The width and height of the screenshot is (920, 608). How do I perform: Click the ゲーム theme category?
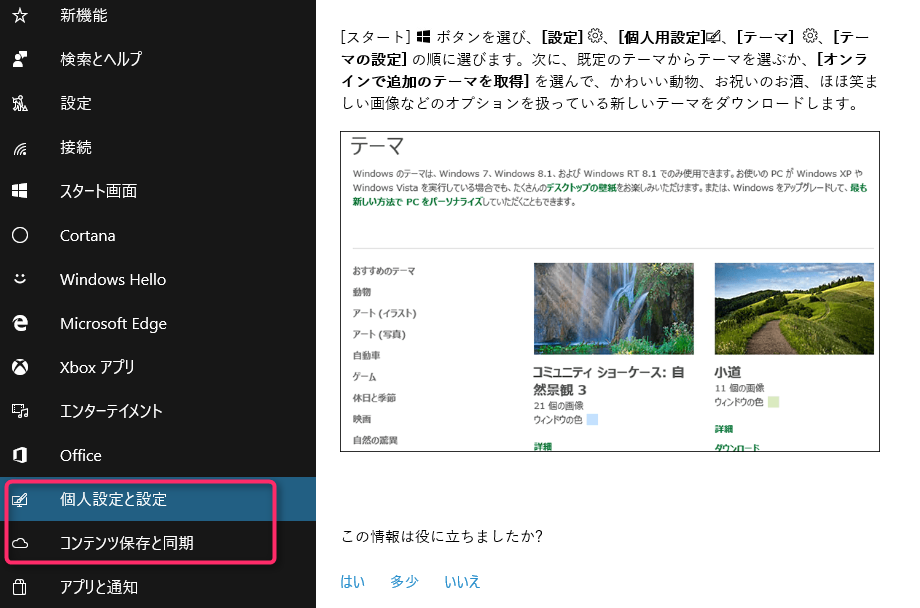pos(364,377)
